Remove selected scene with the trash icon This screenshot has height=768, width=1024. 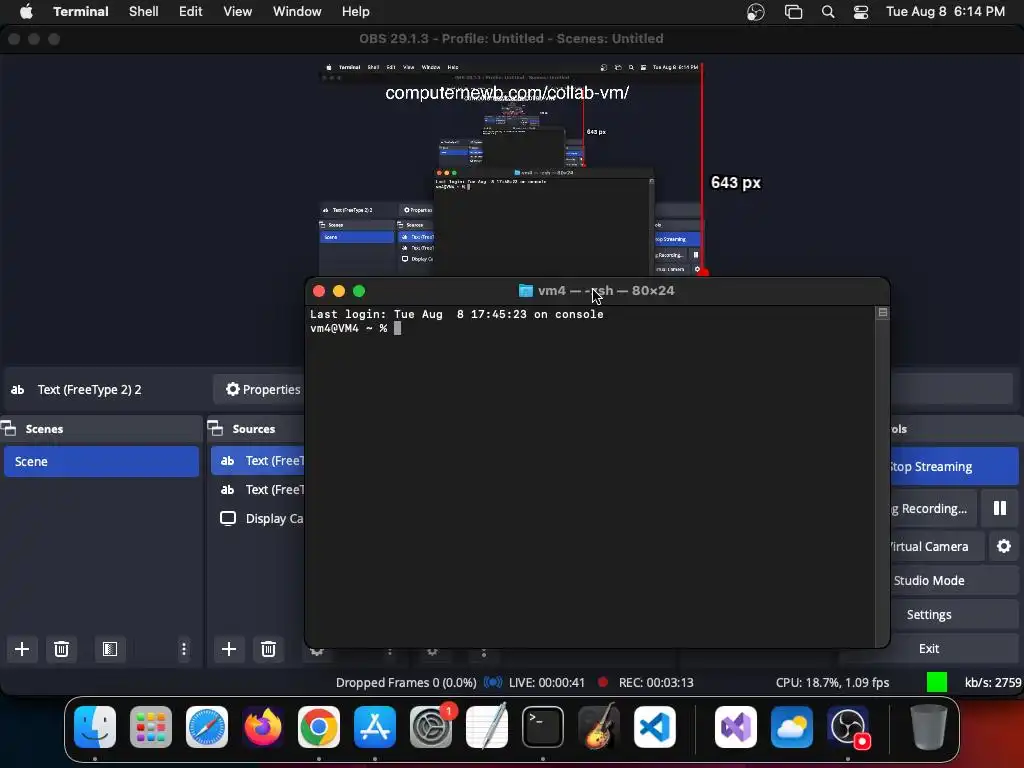coord(61,649)
